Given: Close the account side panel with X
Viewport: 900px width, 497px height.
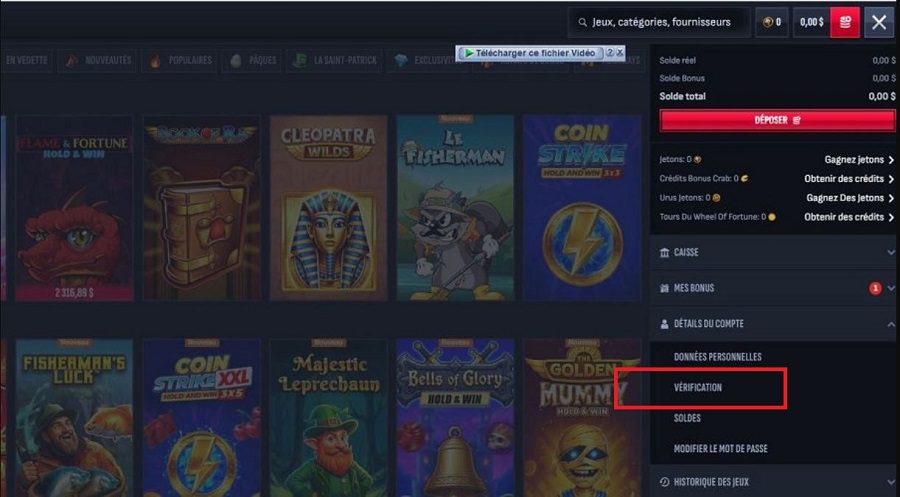Looking at the screenshot, I should 879,22.
